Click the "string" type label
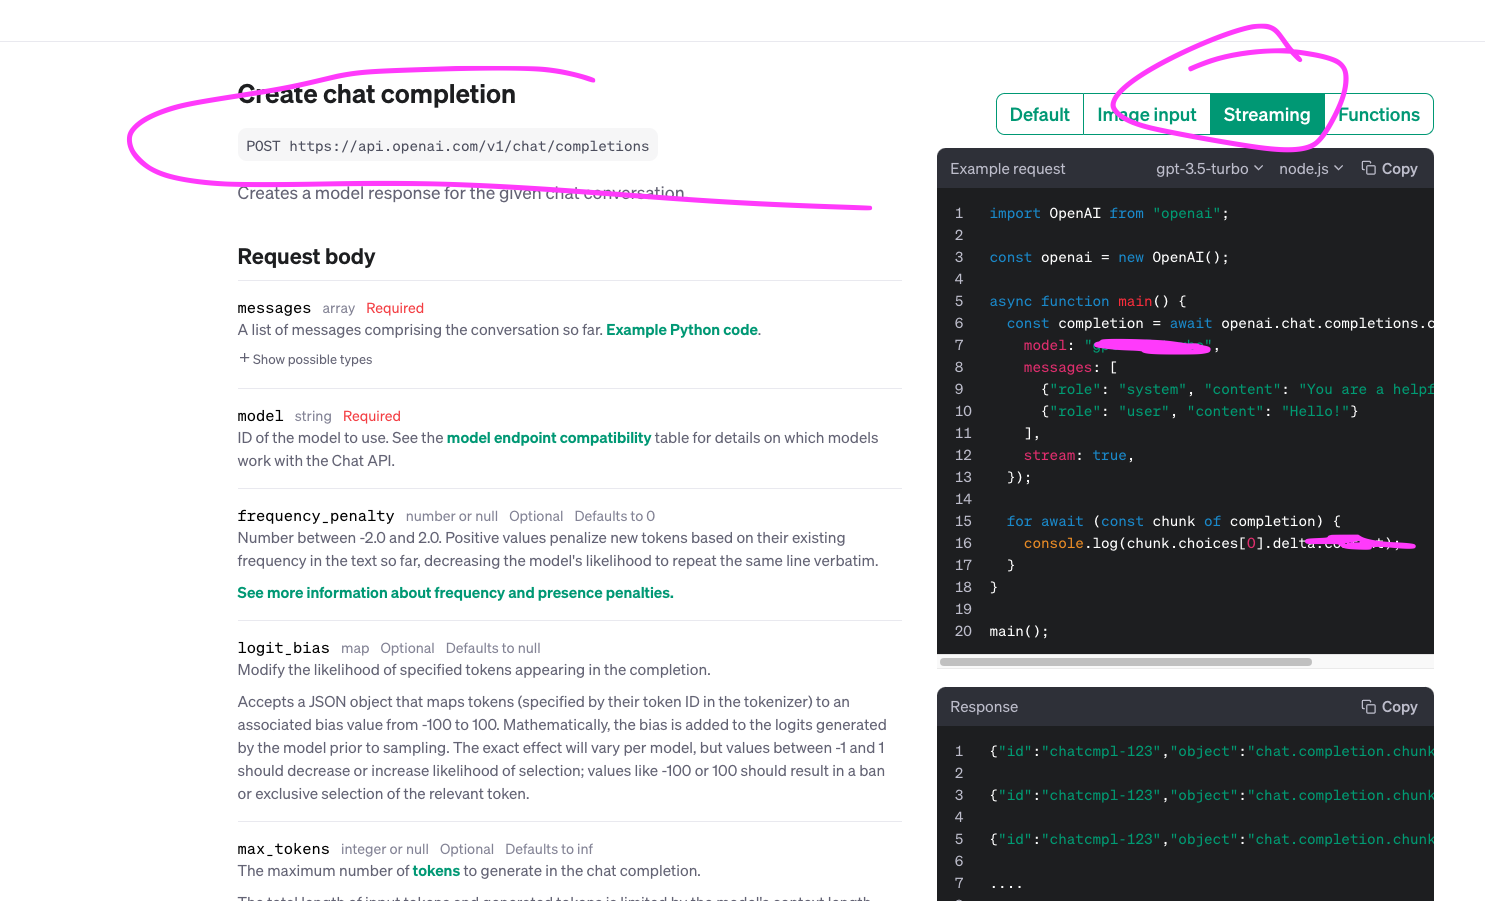Image resolution: width=1485 pixels, height=901 pixels. [x=313, y=416]
